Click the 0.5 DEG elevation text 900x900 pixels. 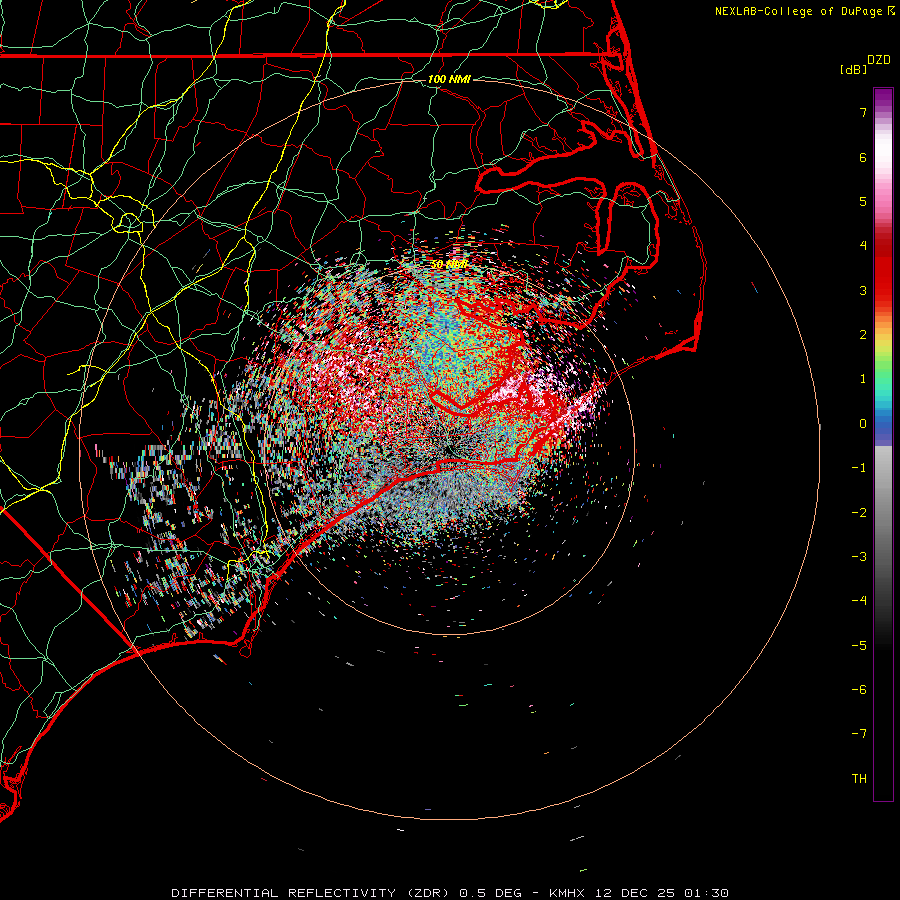point(491,893)
